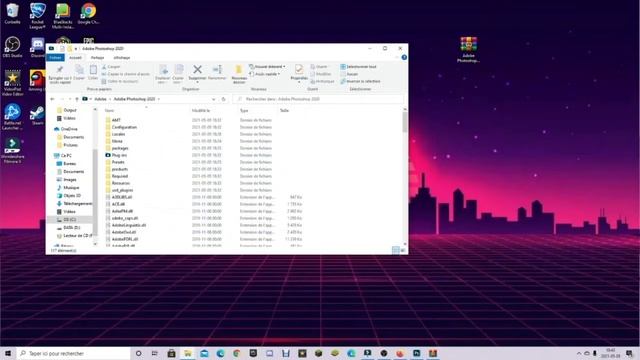Open the Accès rapide dropdown in ribbon
Viewport: 640px width, 360px height.
pyautogui.click(x=264, y=74)
